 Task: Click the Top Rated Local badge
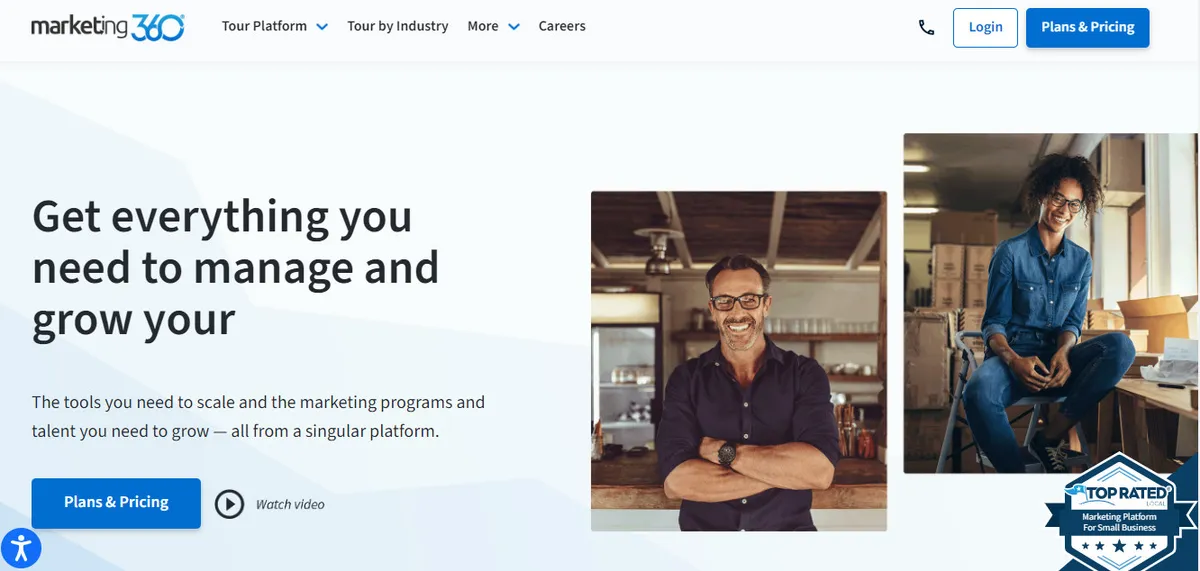1118,511
